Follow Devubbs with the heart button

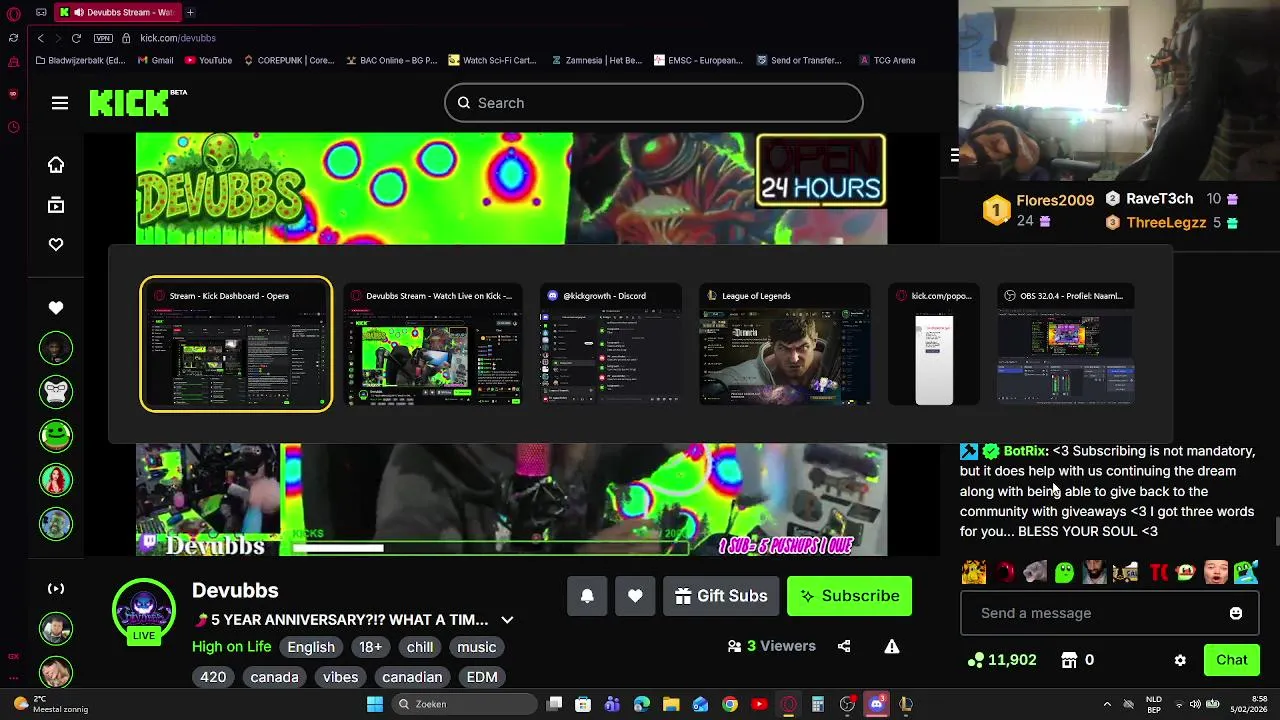pyautogui.click(x=635, y=596)
